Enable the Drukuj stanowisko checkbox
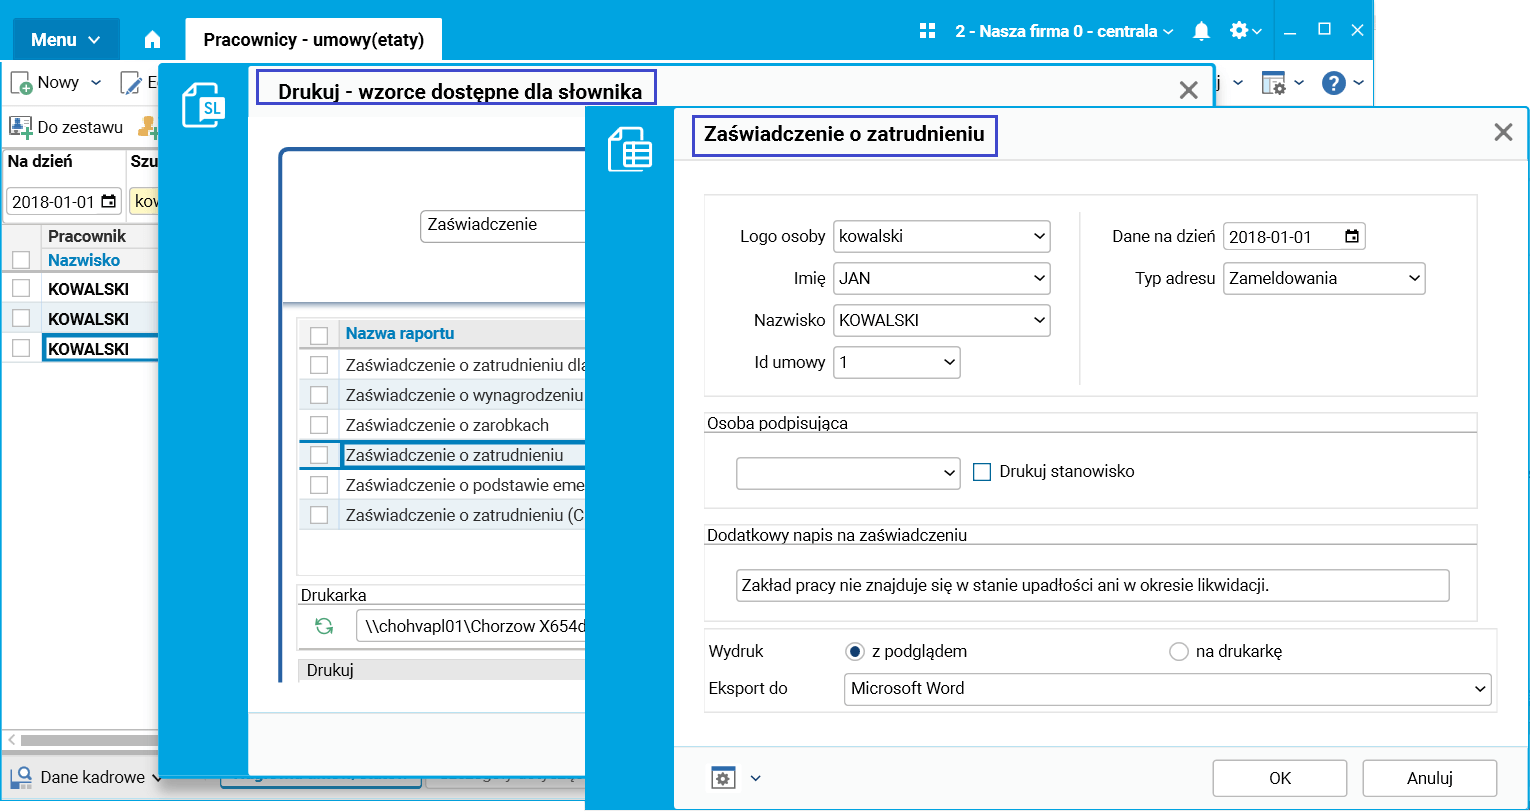The width and height of the screenshot is (1530, 812). (x=982, y=472)
